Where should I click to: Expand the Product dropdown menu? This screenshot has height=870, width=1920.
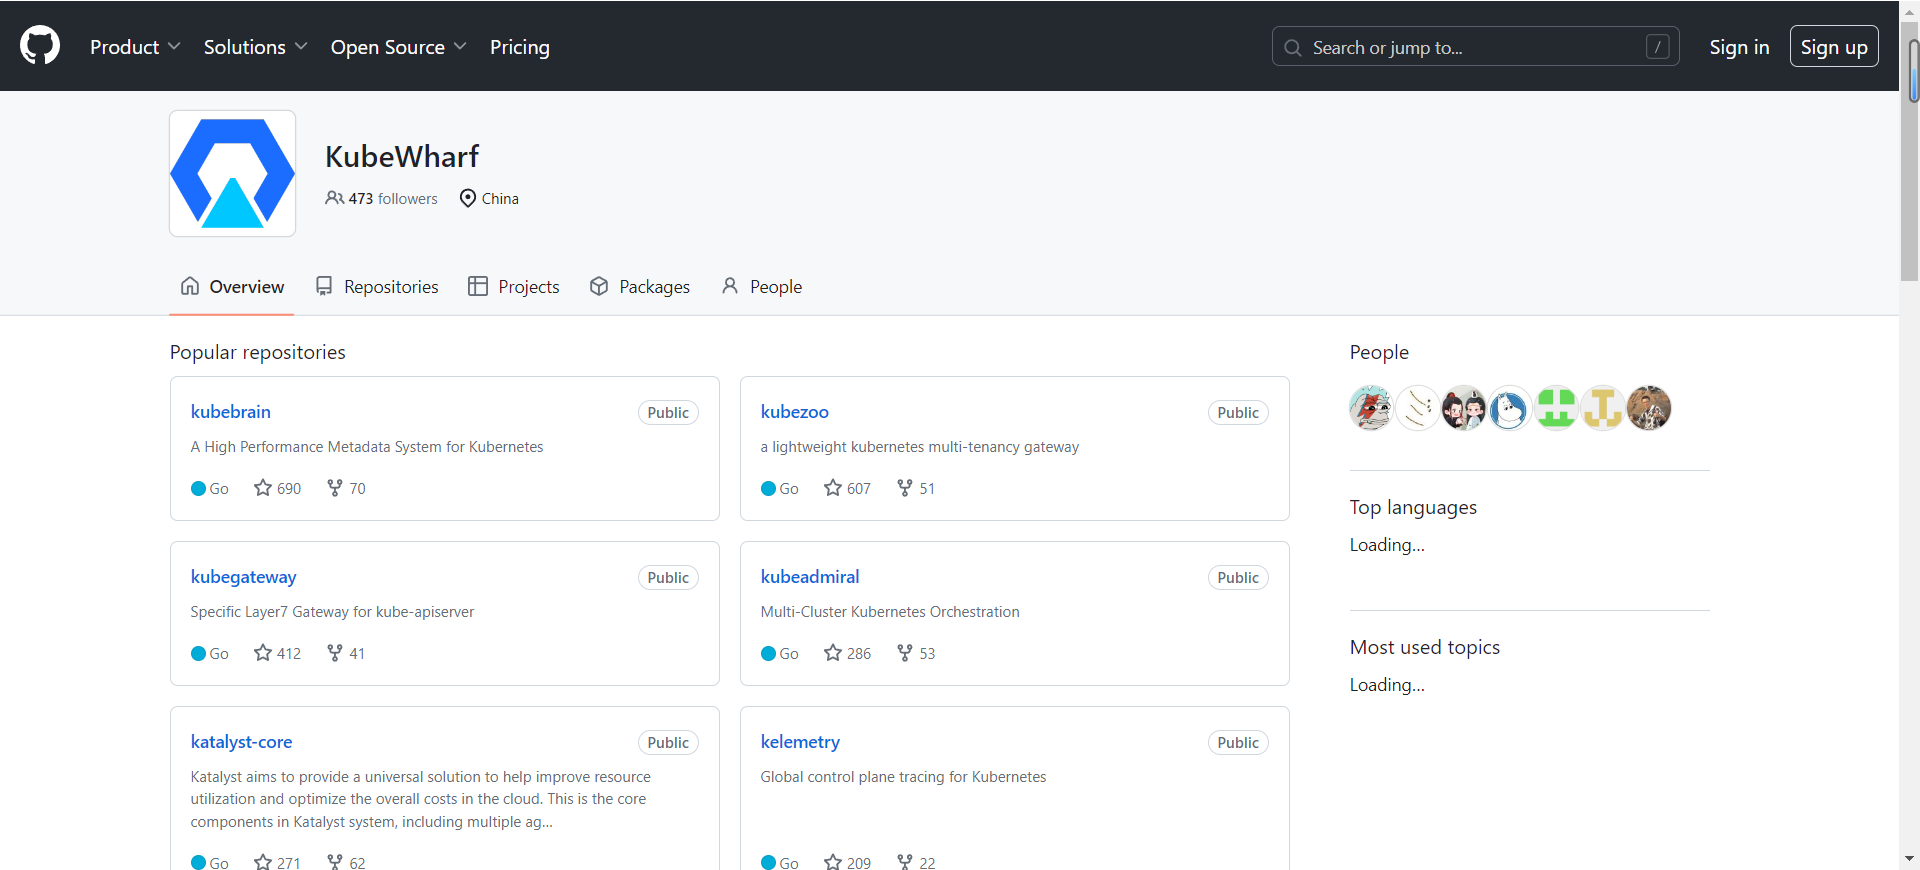coord(135,47)
